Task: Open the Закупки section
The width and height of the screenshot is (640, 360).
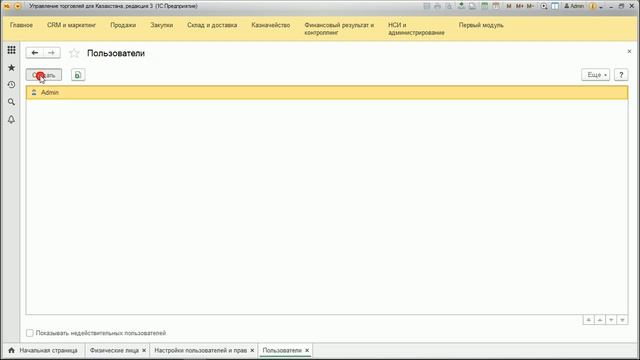Action: [162, 25]
